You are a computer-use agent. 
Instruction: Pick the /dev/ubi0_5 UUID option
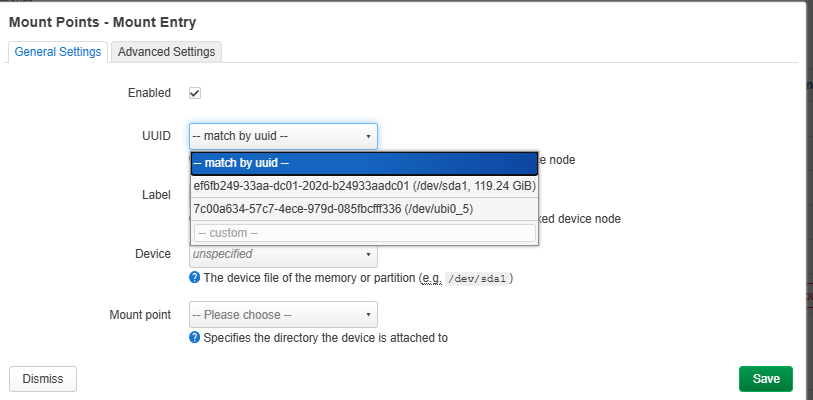333,209
